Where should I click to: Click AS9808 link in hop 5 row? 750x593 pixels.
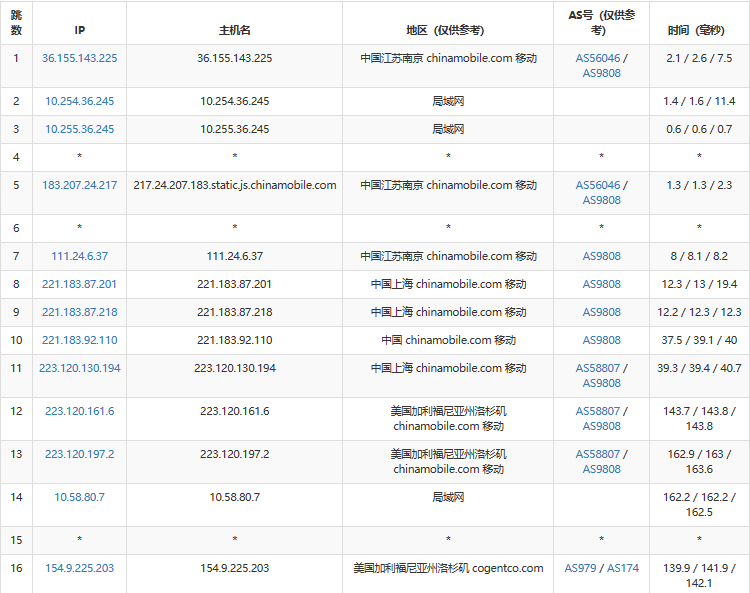(x=601, y=200)
